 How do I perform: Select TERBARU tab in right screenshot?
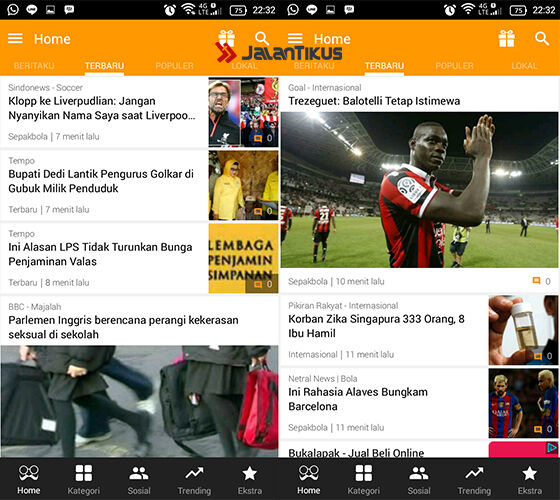tap(384, 66)
